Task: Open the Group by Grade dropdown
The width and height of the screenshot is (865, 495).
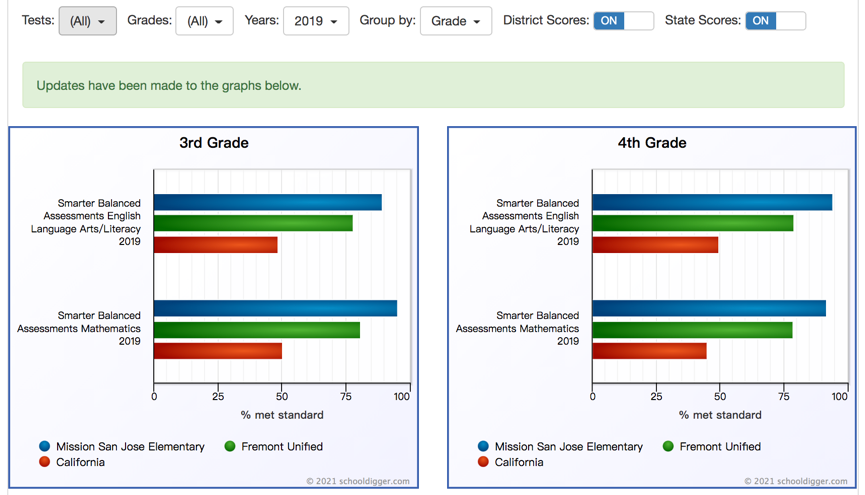Action: tap(455, 21)
